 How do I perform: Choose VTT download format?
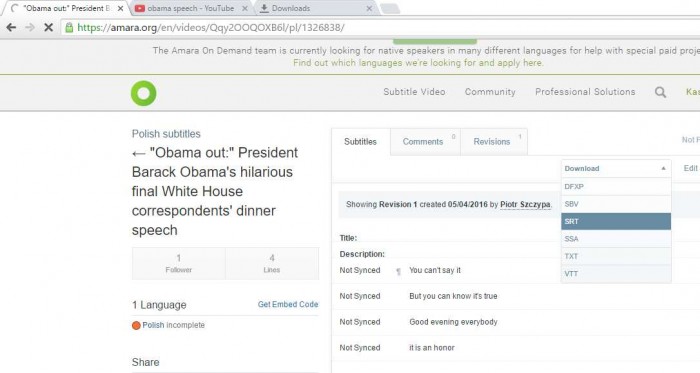616,274
